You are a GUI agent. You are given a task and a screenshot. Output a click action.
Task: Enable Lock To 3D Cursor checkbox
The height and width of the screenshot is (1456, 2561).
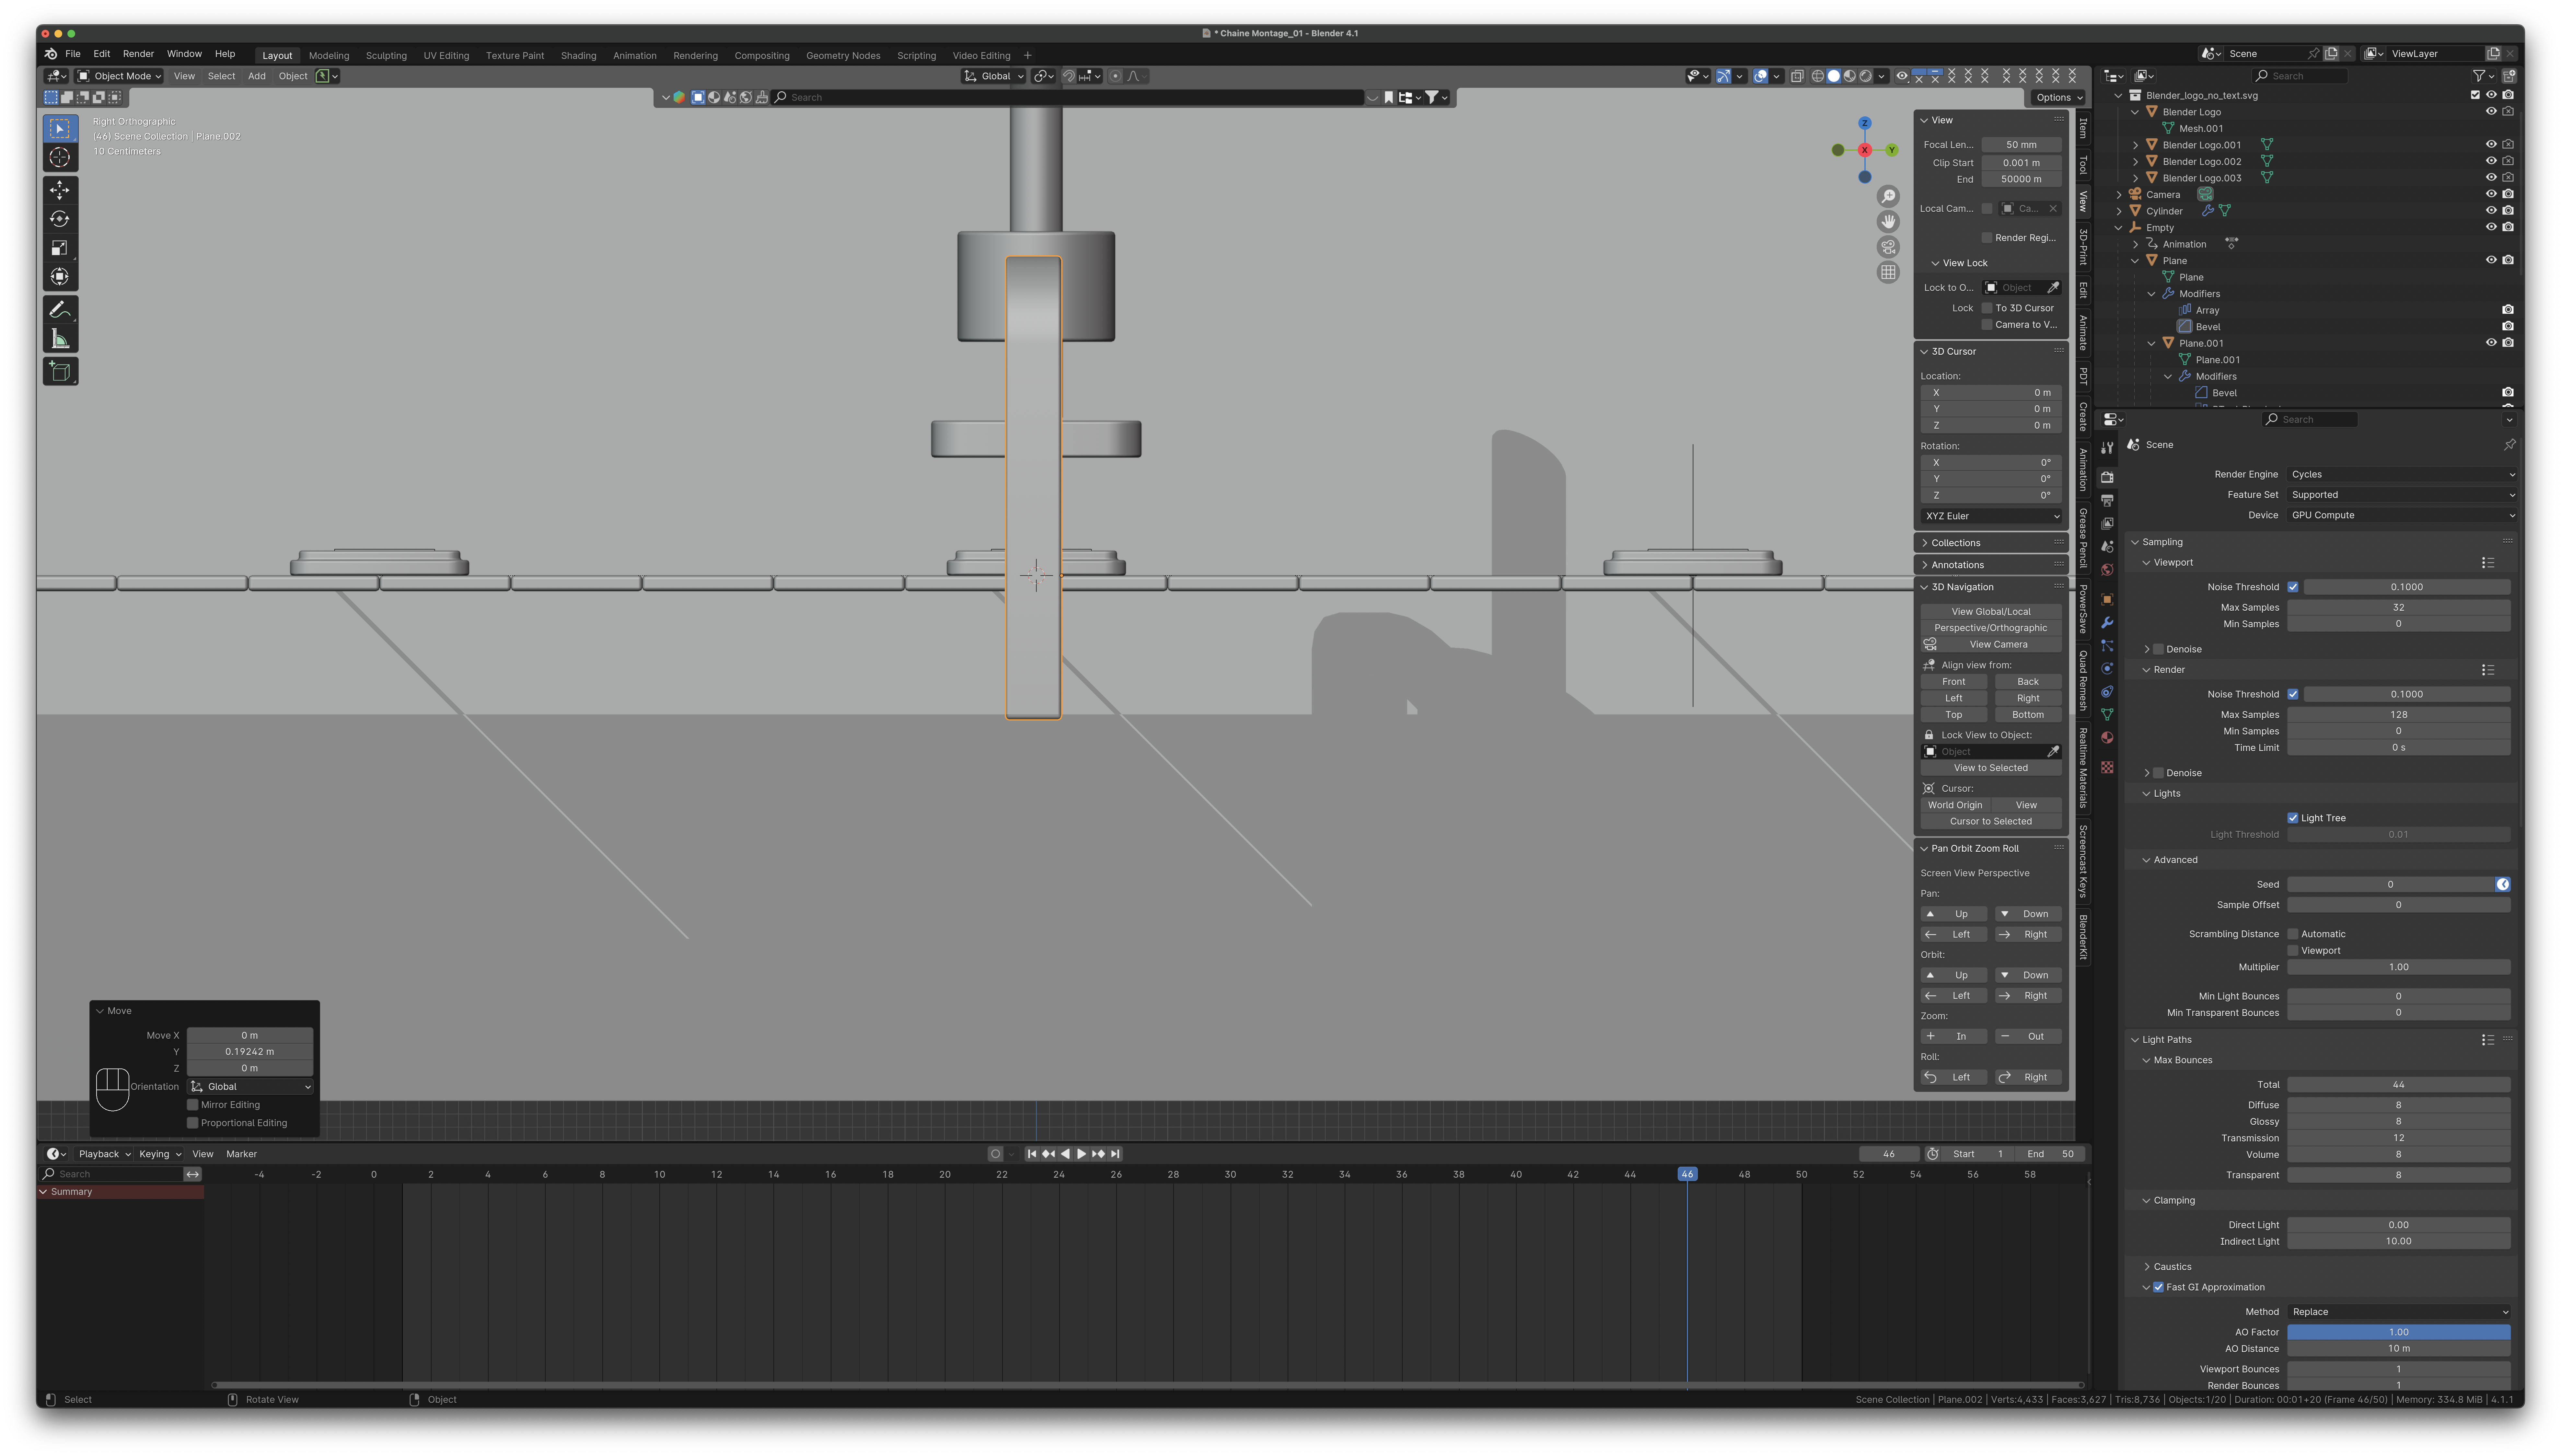tap(1987, 308)
